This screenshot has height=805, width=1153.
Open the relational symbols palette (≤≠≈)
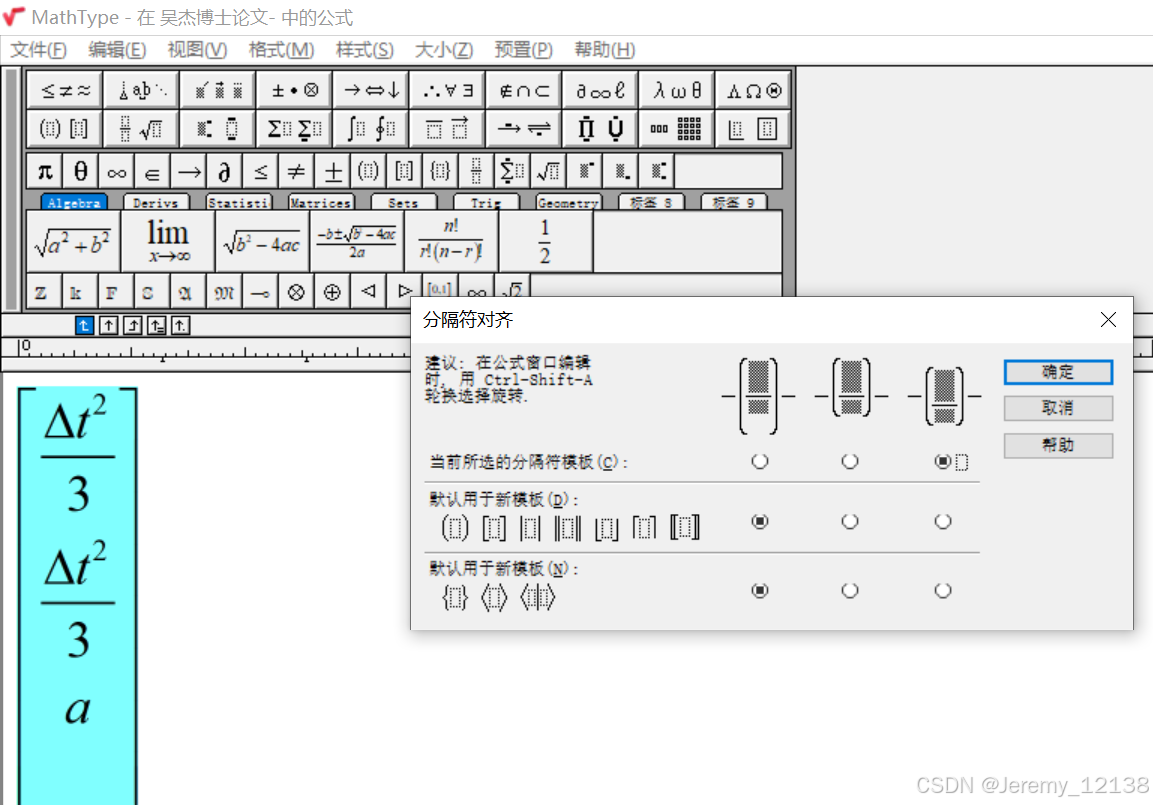[x=65, y=90]
